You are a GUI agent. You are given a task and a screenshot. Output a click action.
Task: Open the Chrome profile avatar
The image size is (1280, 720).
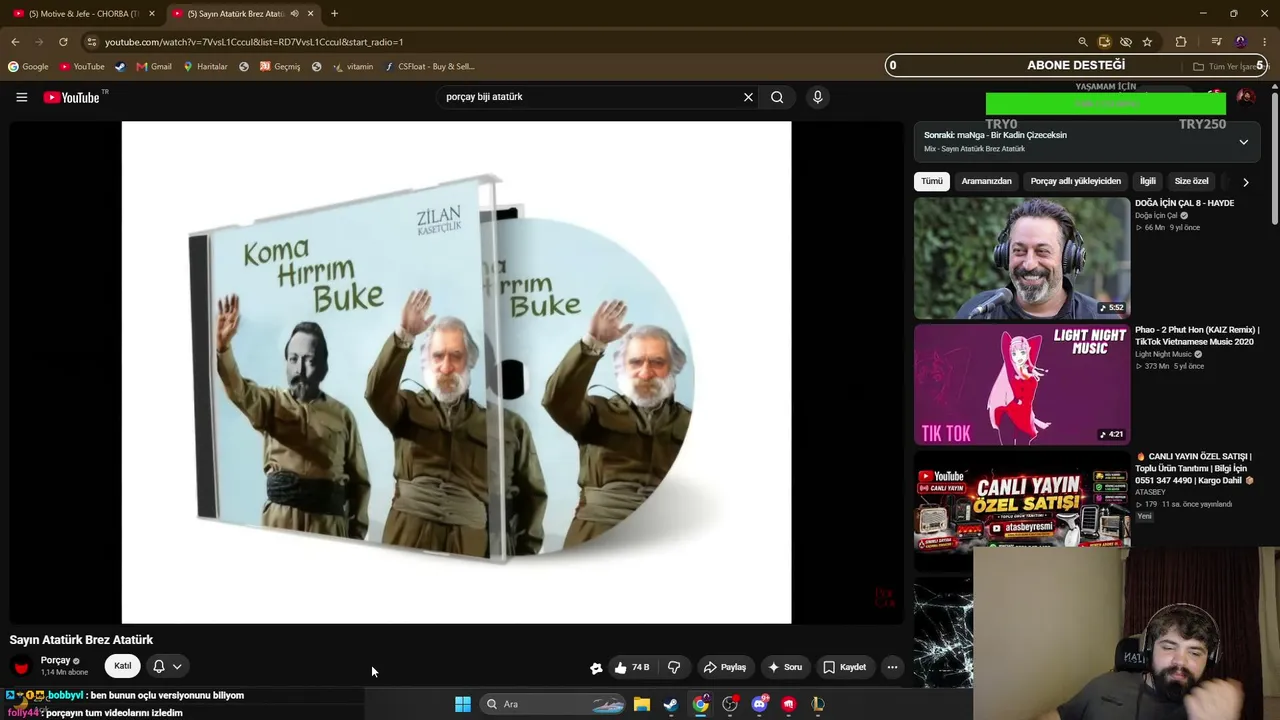coord(1241,42)
